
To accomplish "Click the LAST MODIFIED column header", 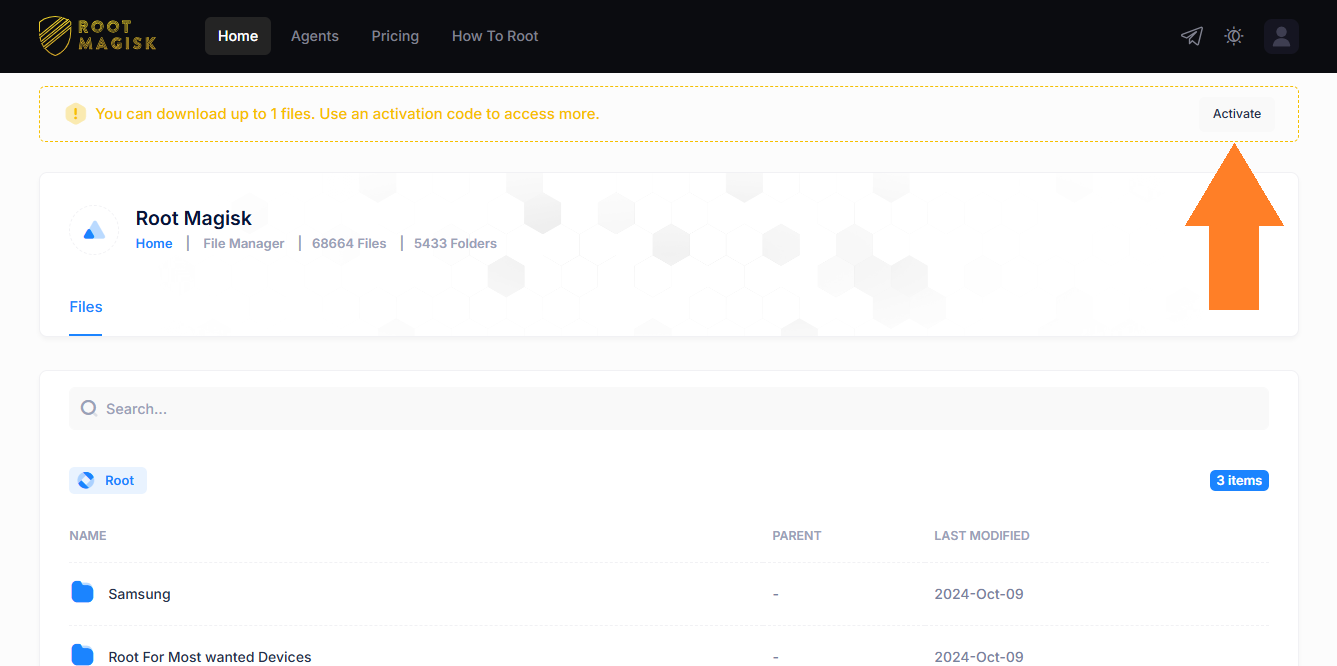I will click(x=982, y=536).
